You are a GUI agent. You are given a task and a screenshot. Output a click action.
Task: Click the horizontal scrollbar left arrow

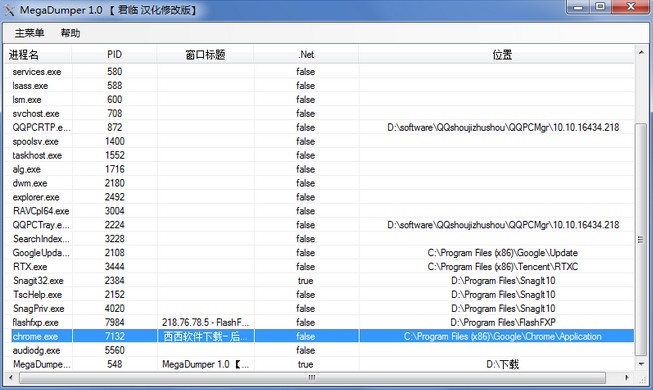click(x=11, y=378)
